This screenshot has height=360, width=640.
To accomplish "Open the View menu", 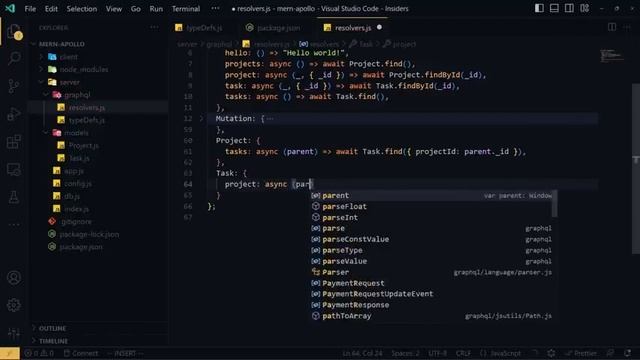I will (x=113, y=9).
